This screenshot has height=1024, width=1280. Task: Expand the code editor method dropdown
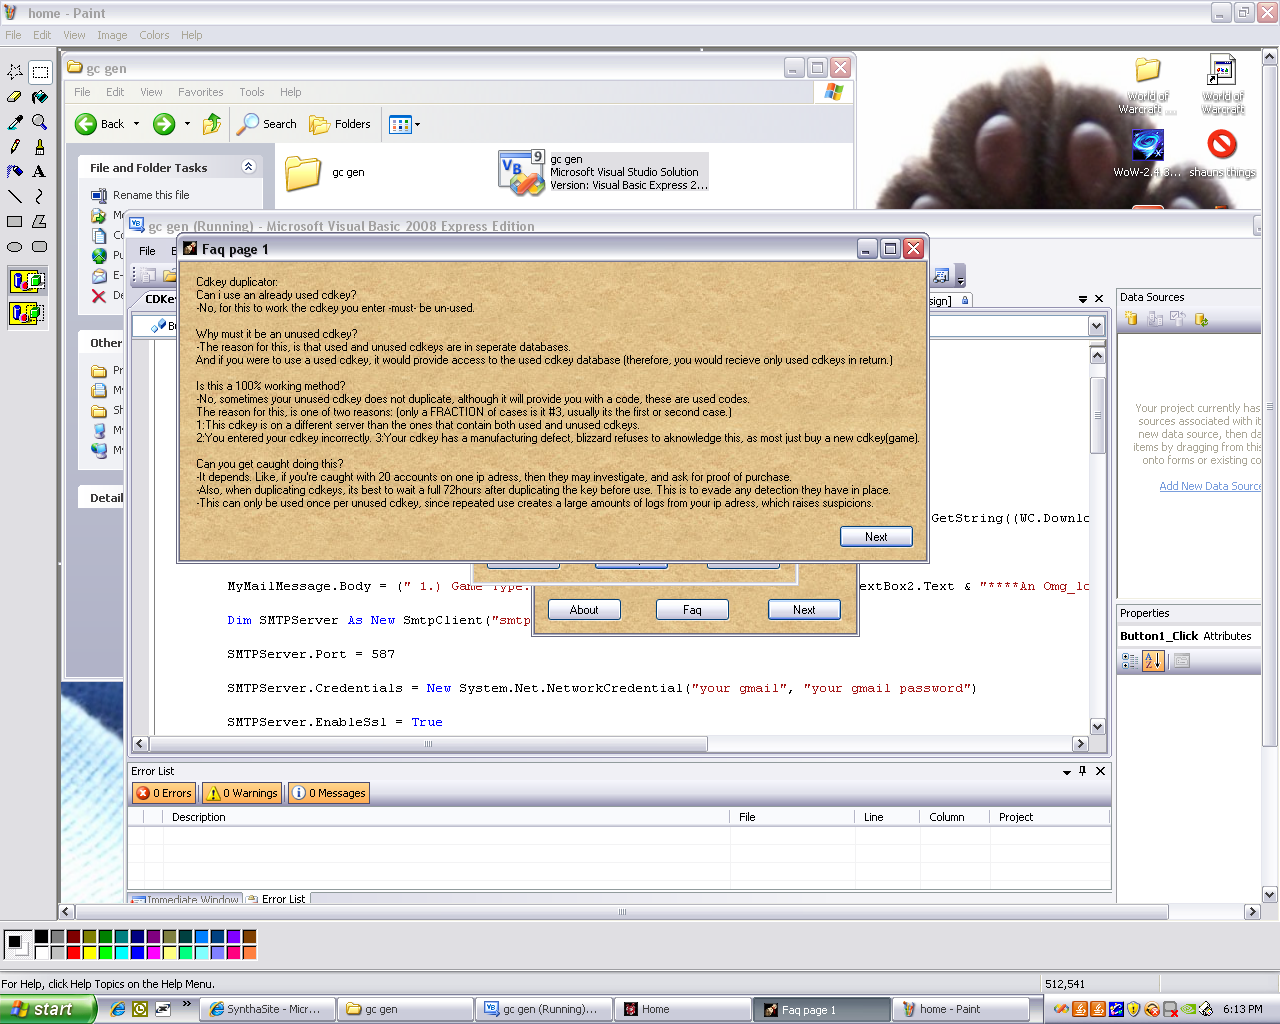[x=1096, y=326]
